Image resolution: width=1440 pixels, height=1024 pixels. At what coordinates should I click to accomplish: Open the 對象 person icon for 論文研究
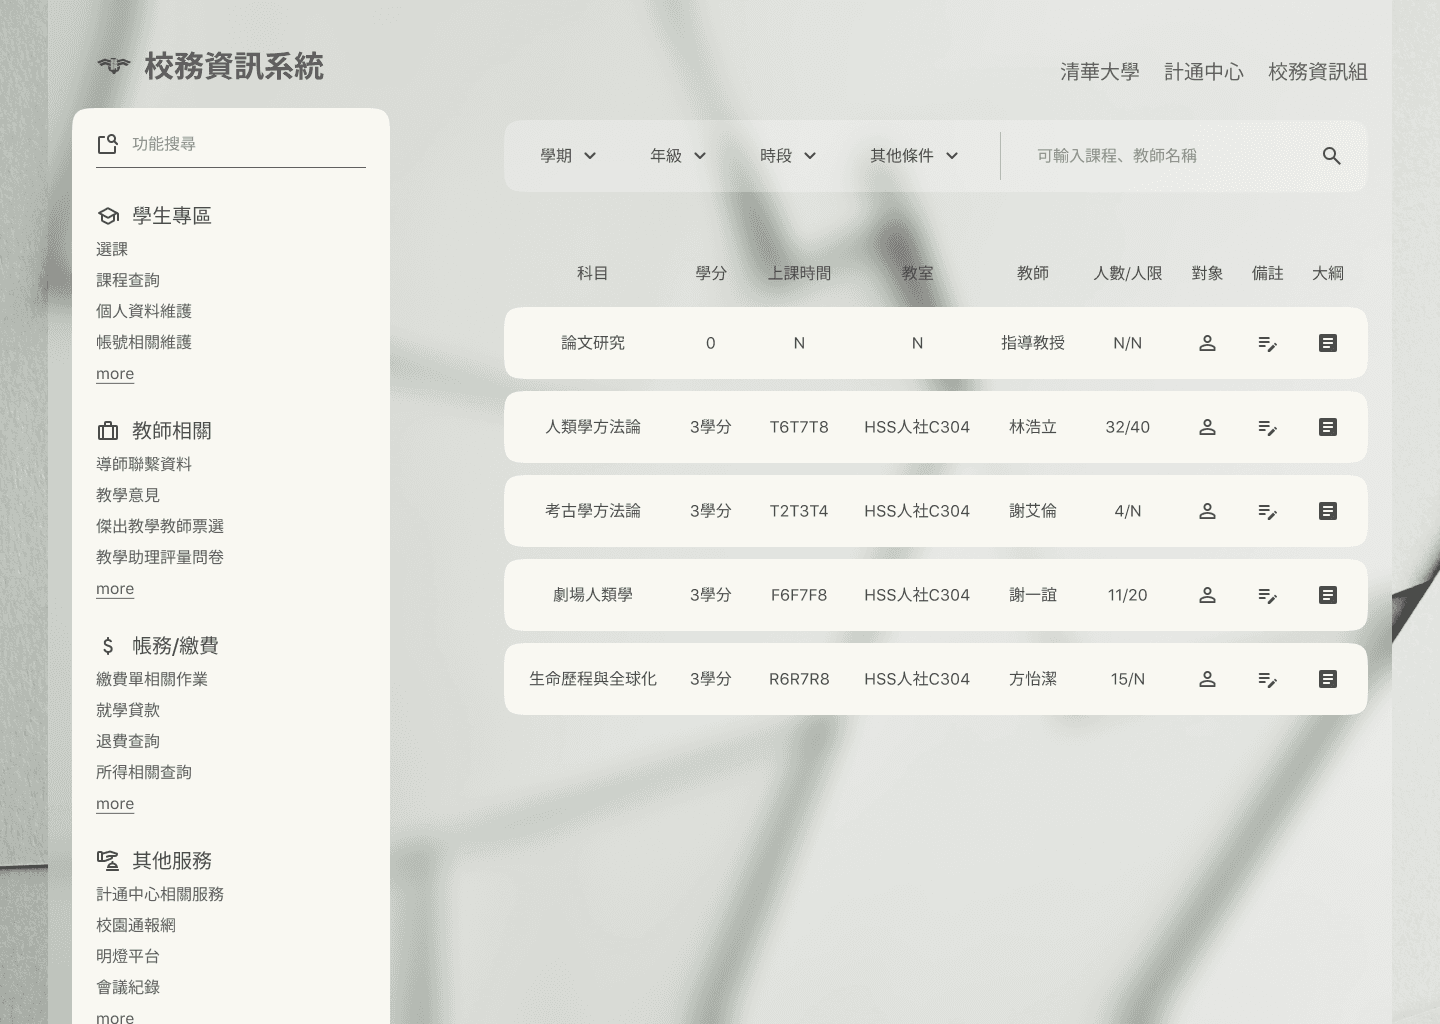[1207, 343]
